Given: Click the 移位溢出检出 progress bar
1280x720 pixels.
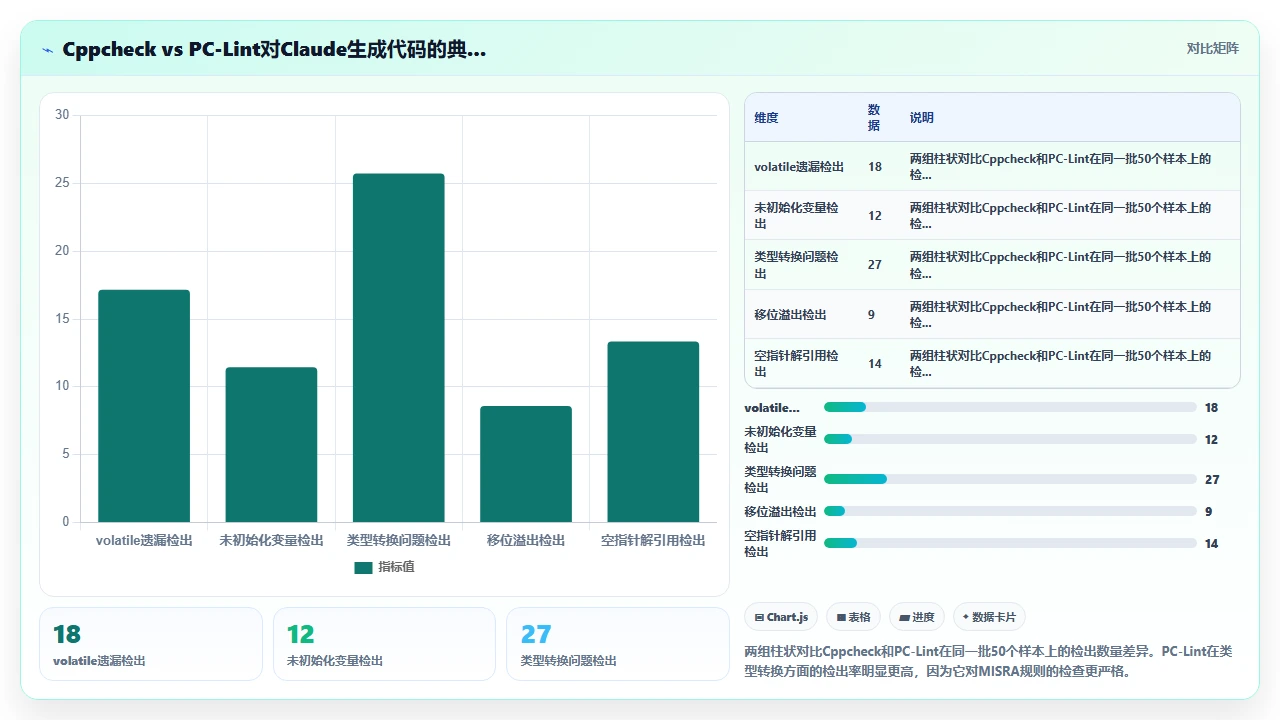Looking at the screenshot, I should tap(1010, 511).
